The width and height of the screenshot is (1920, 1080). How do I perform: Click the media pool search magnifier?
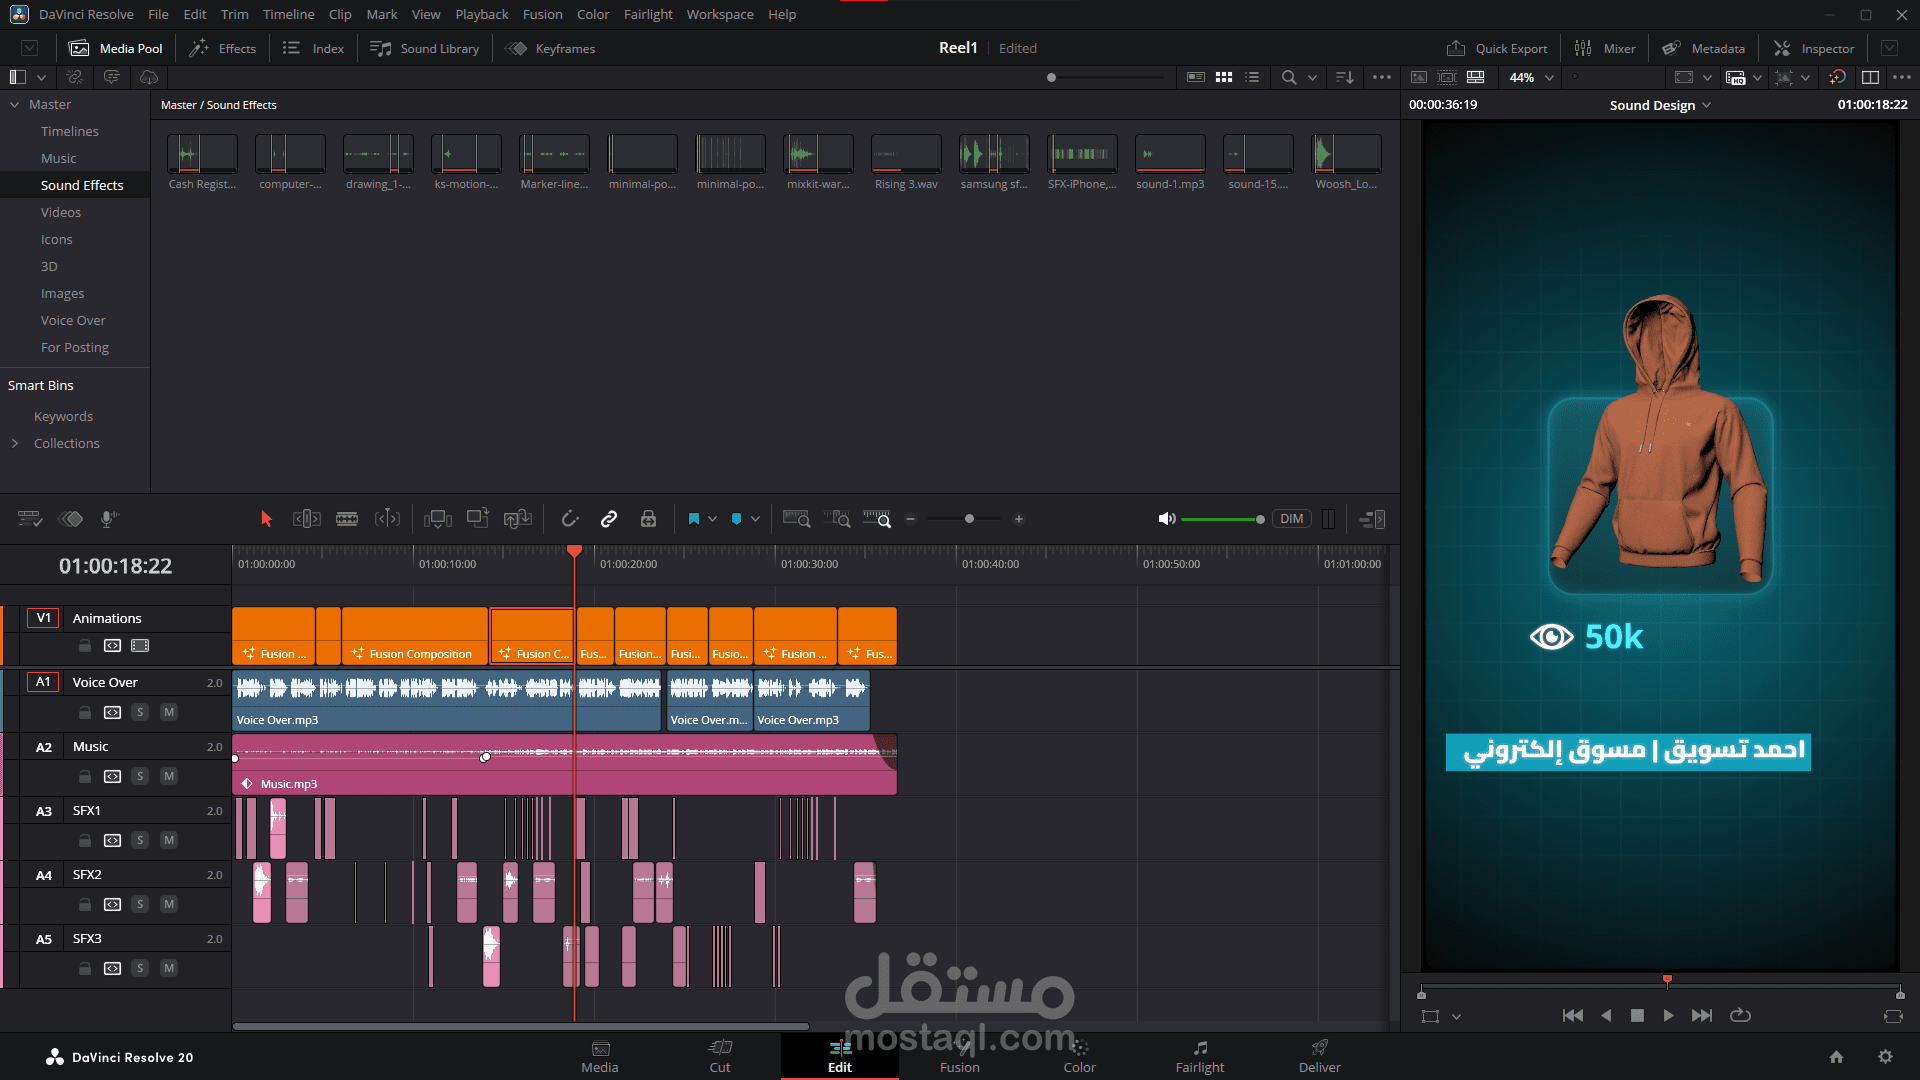[x=1289, y=77]
